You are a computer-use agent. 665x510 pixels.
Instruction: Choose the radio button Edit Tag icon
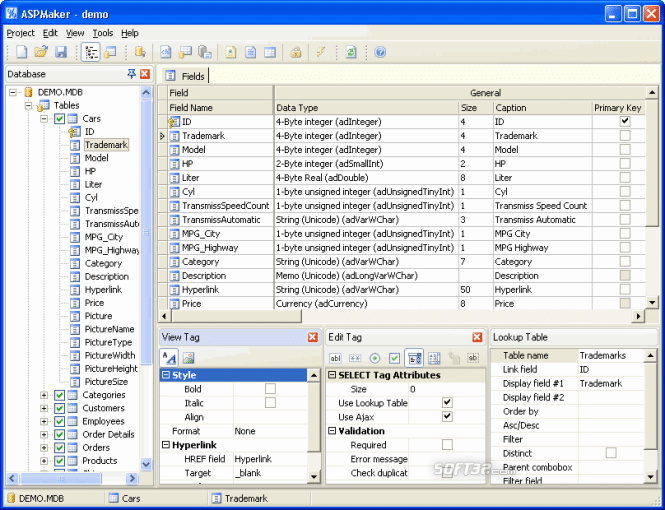[374, 358]
